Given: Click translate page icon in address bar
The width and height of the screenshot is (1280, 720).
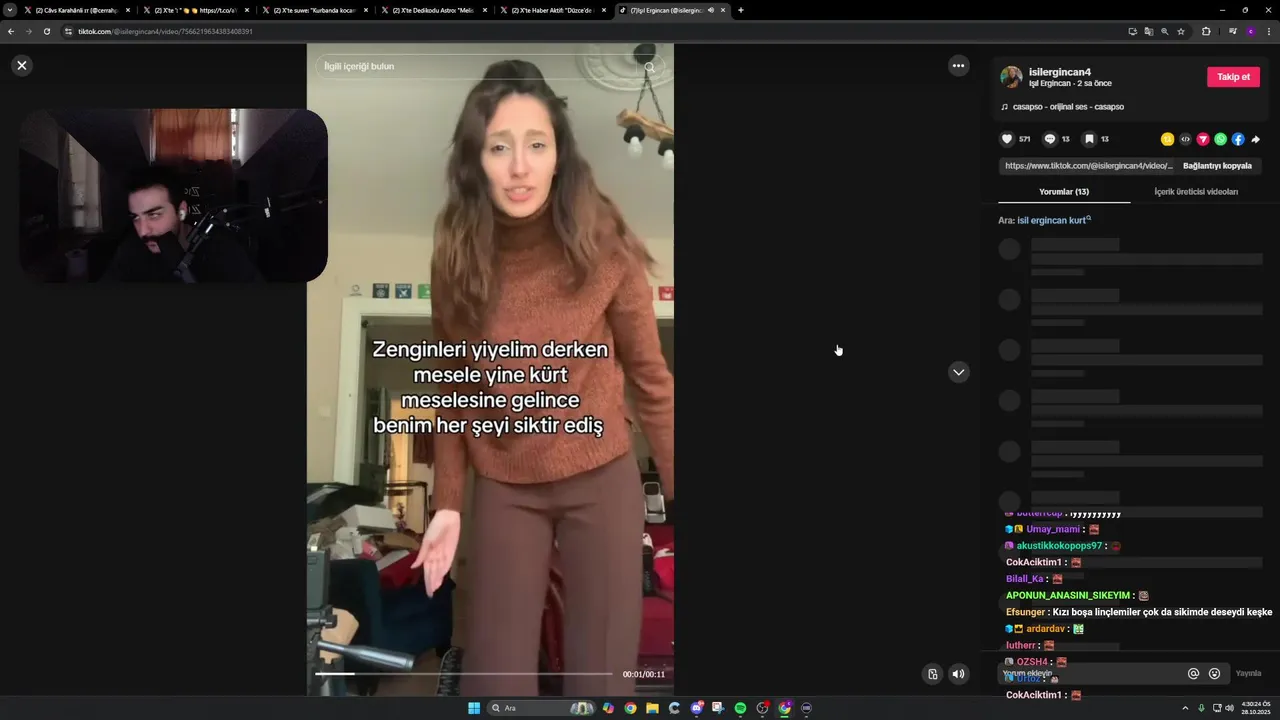Looking at the screenshot, I should tap(1148, 31).
